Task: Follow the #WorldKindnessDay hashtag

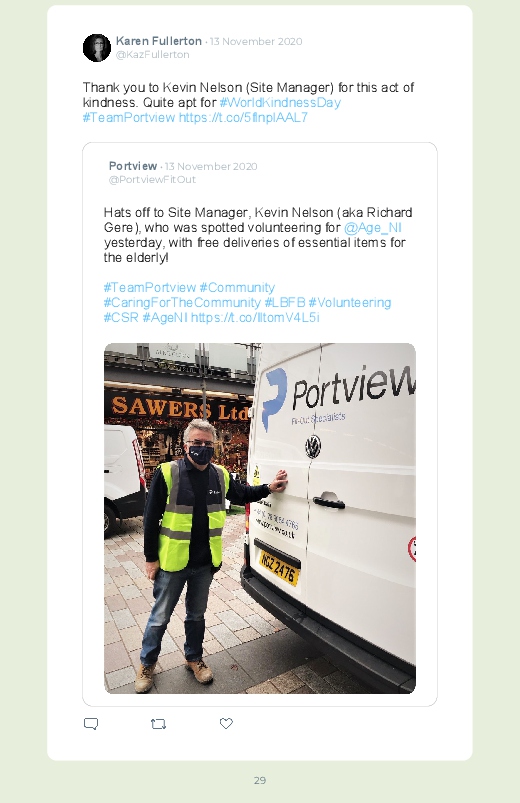Action: click(x=280, y=102)
